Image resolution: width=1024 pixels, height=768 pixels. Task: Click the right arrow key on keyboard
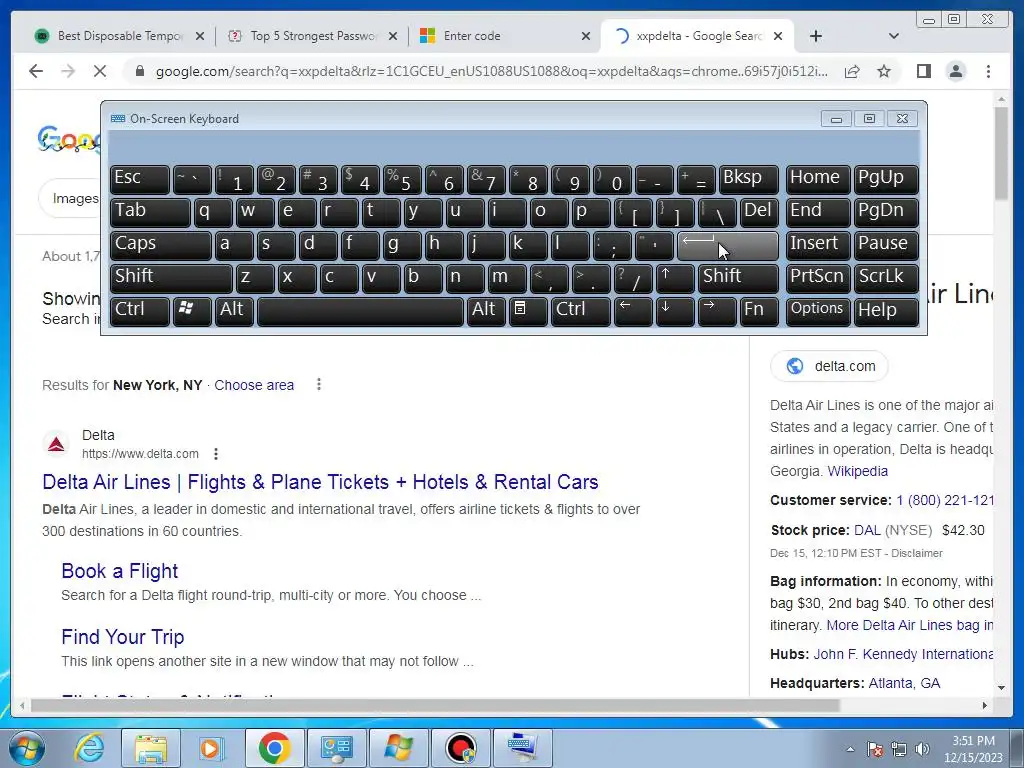(x=717, y=312)
